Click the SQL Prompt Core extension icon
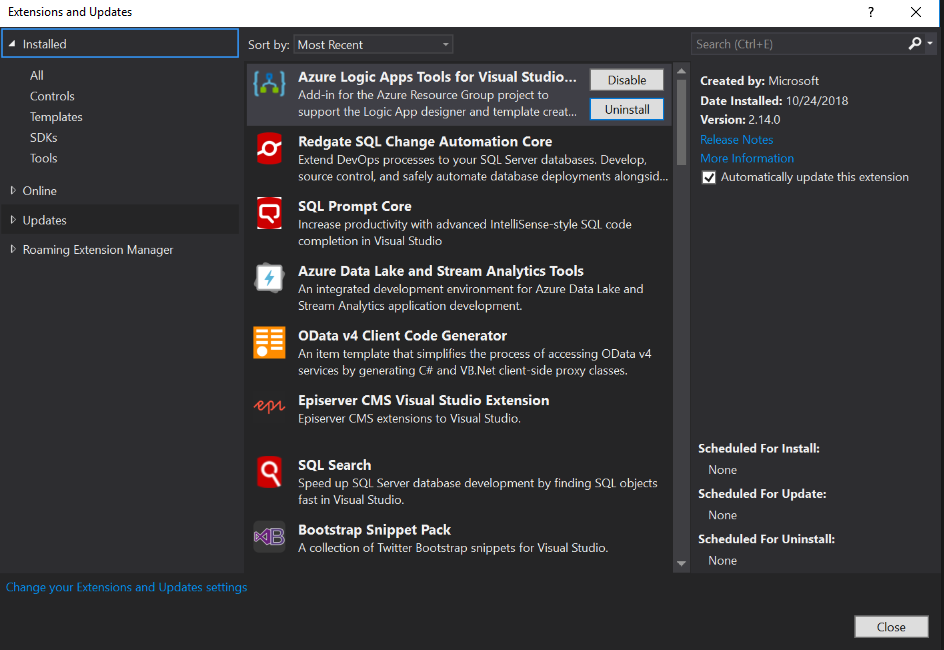Screen dimensions: 944x650 tap(269, 212)
